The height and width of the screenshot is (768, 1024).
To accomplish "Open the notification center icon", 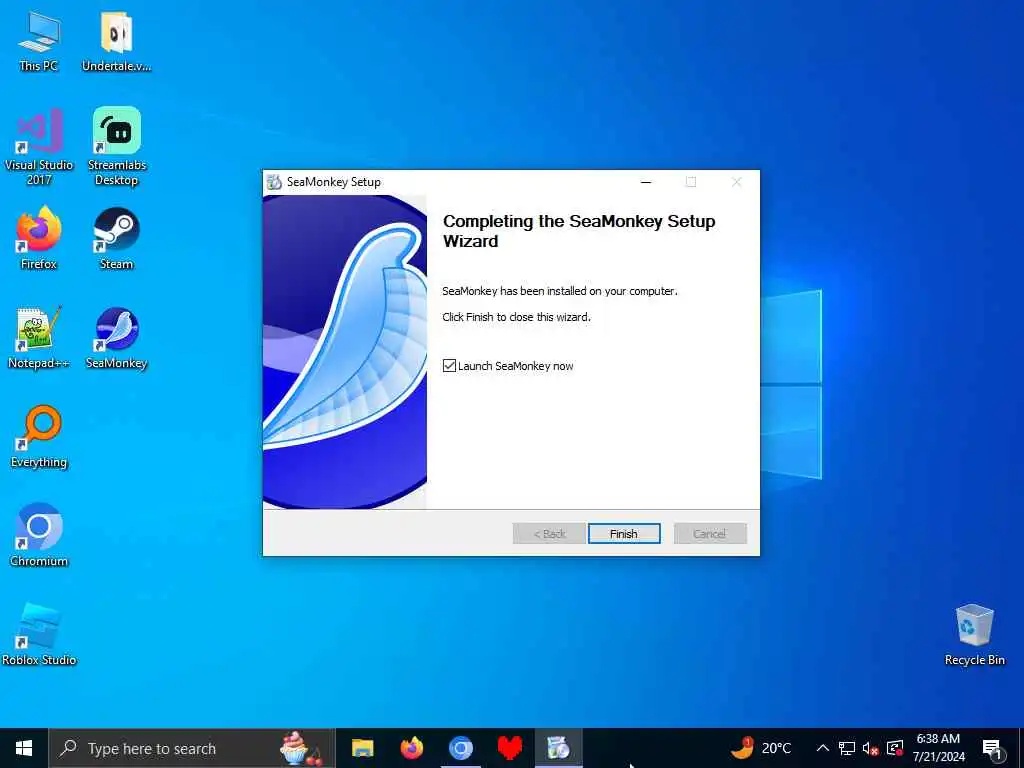I will tap(993, 749).
